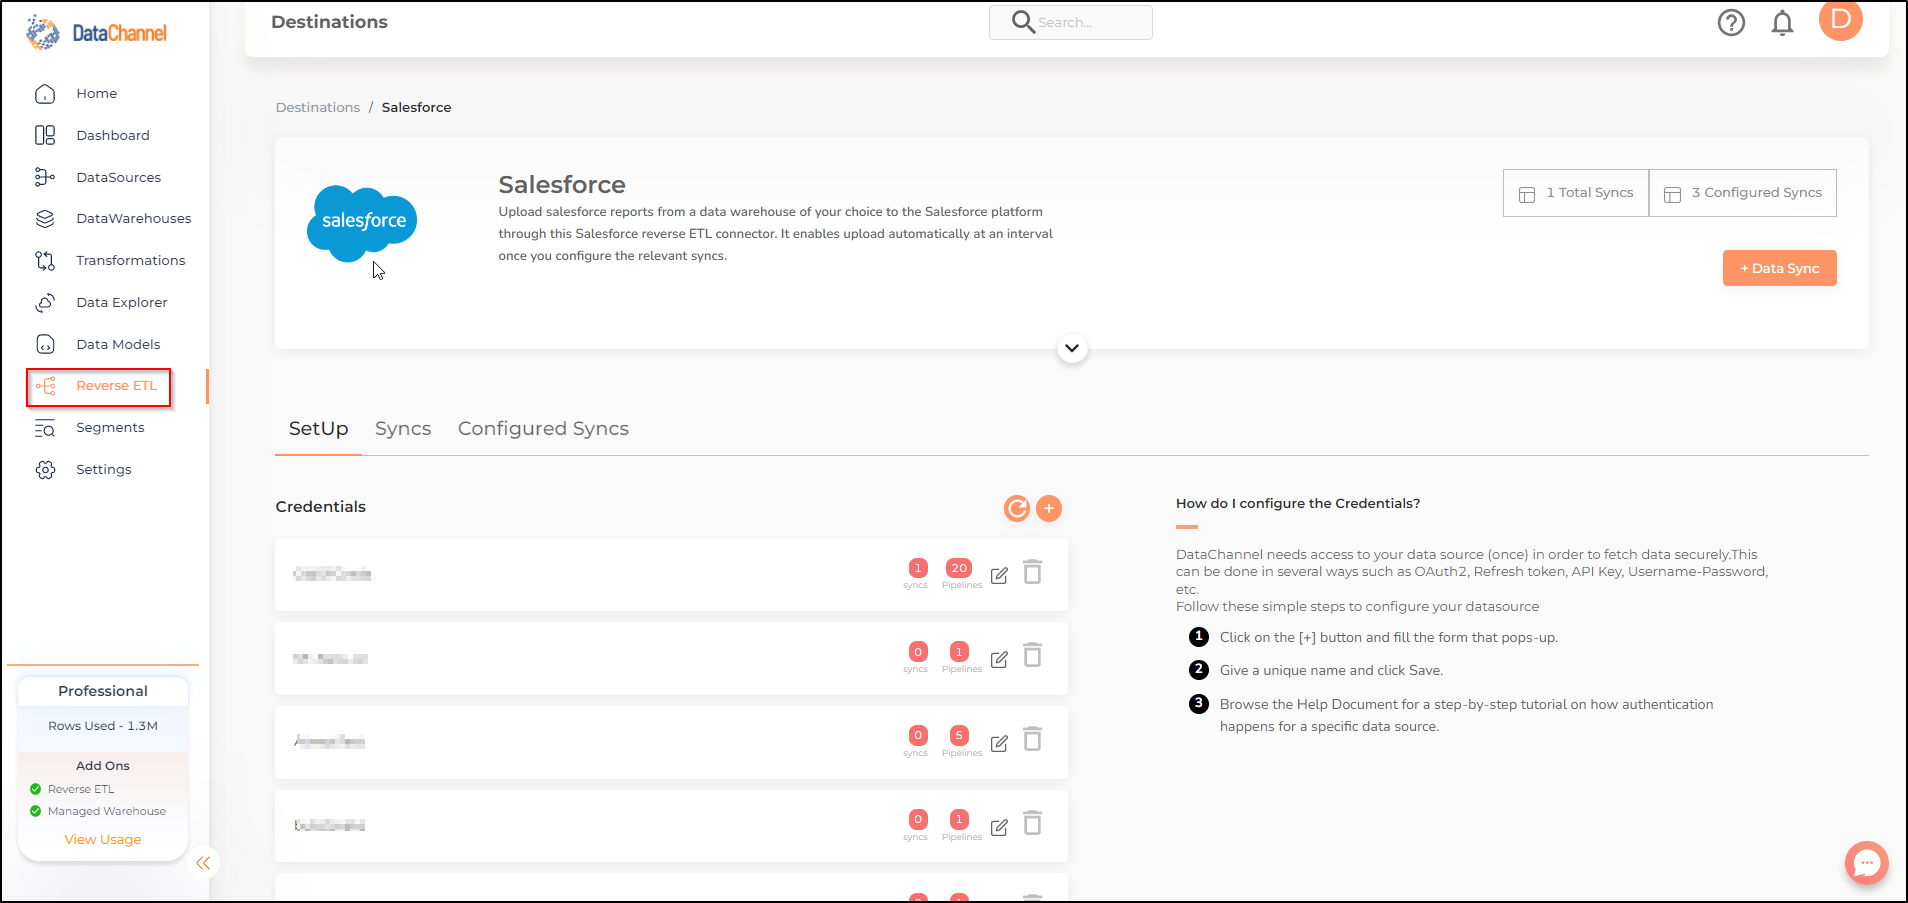This screenshot has width=1908, height=903.
Task: Edit the second credential row
Action: coord(999,659)
